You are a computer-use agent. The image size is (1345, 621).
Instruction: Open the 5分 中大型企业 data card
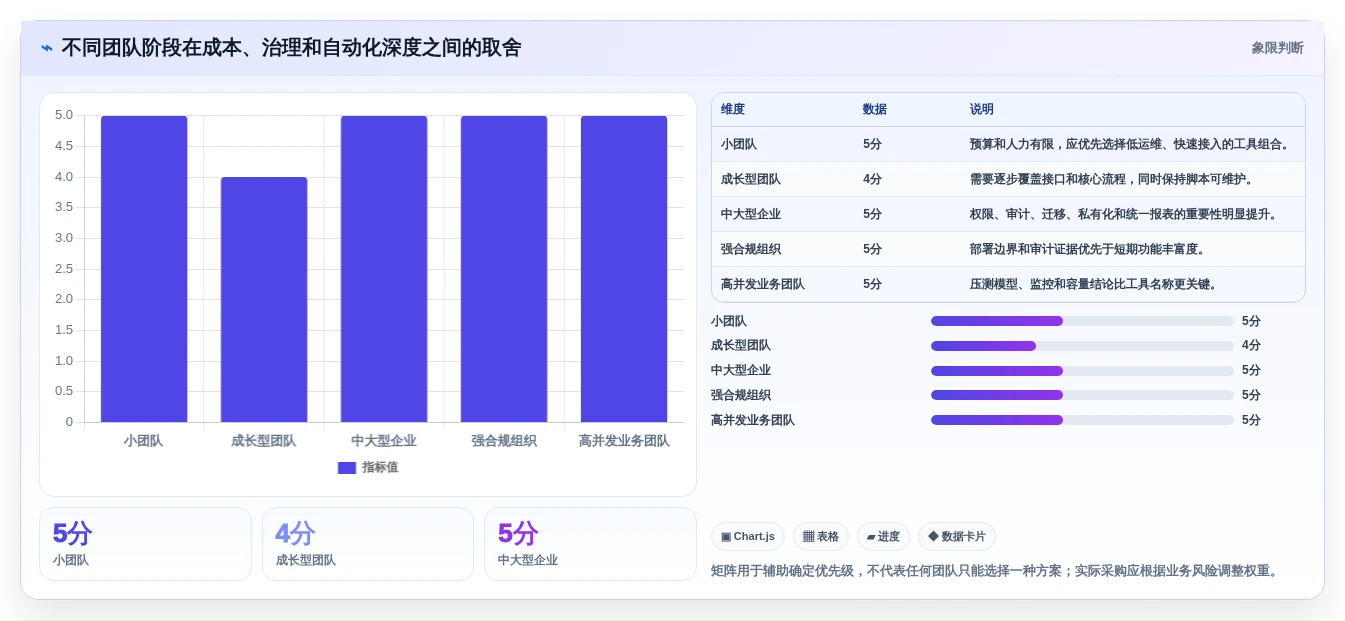pos(590,544)
